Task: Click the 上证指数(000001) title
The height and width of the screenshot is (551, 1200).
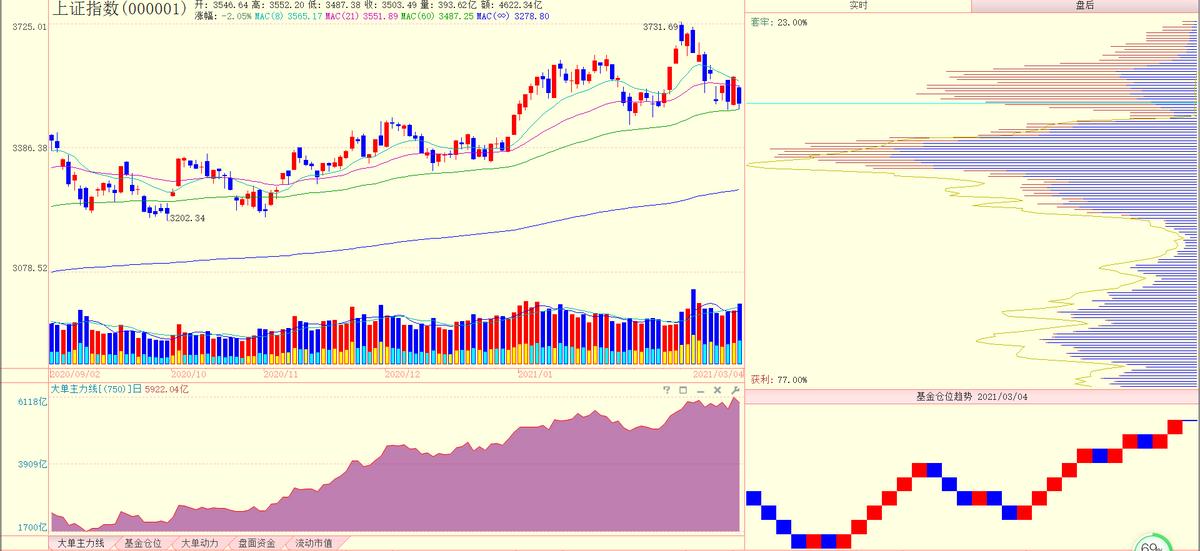Action: pos(119,9)
